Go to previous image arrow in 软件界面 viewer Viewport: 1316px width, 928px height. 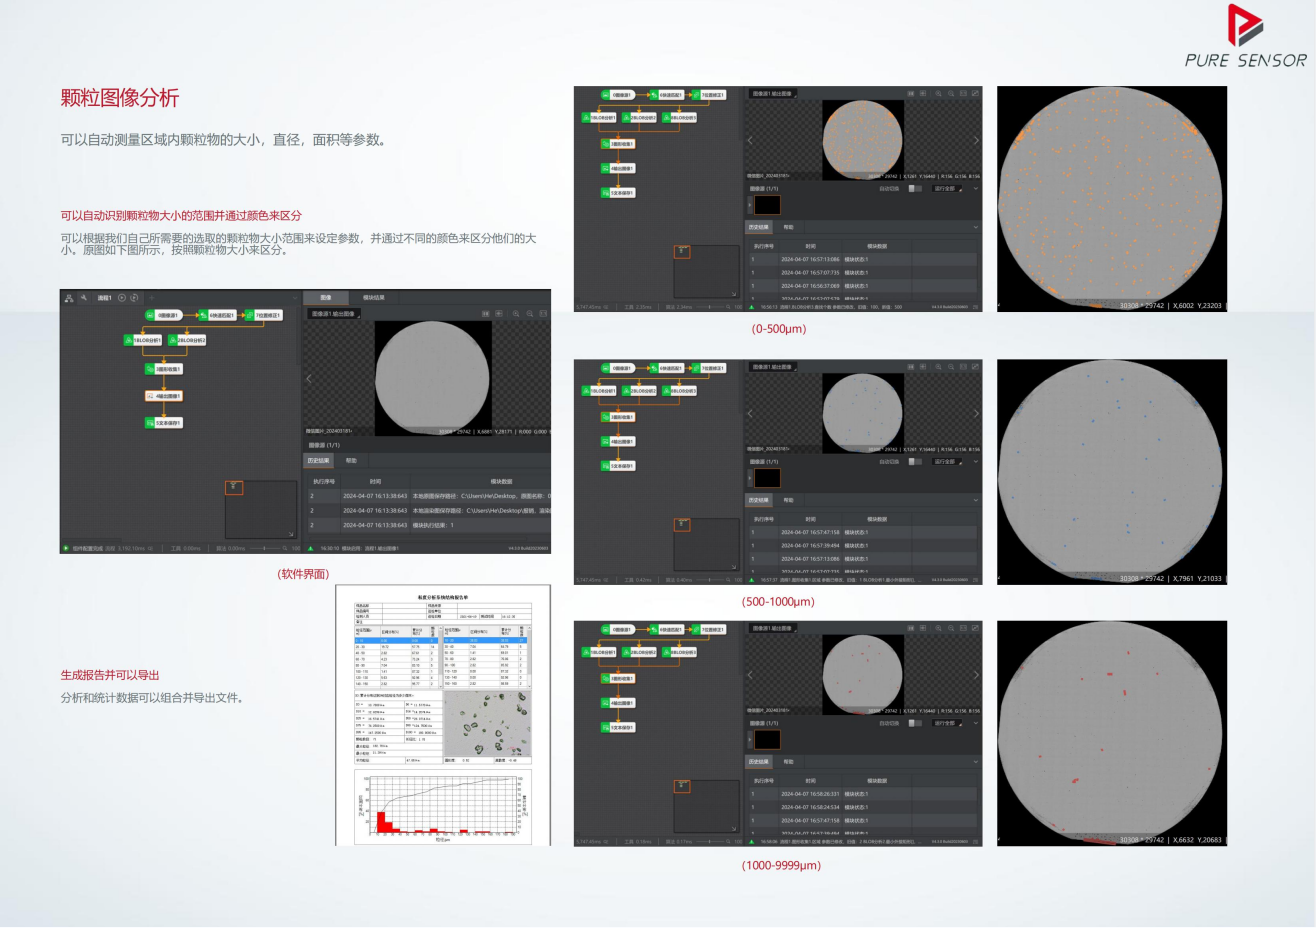(x=309, y=378)
